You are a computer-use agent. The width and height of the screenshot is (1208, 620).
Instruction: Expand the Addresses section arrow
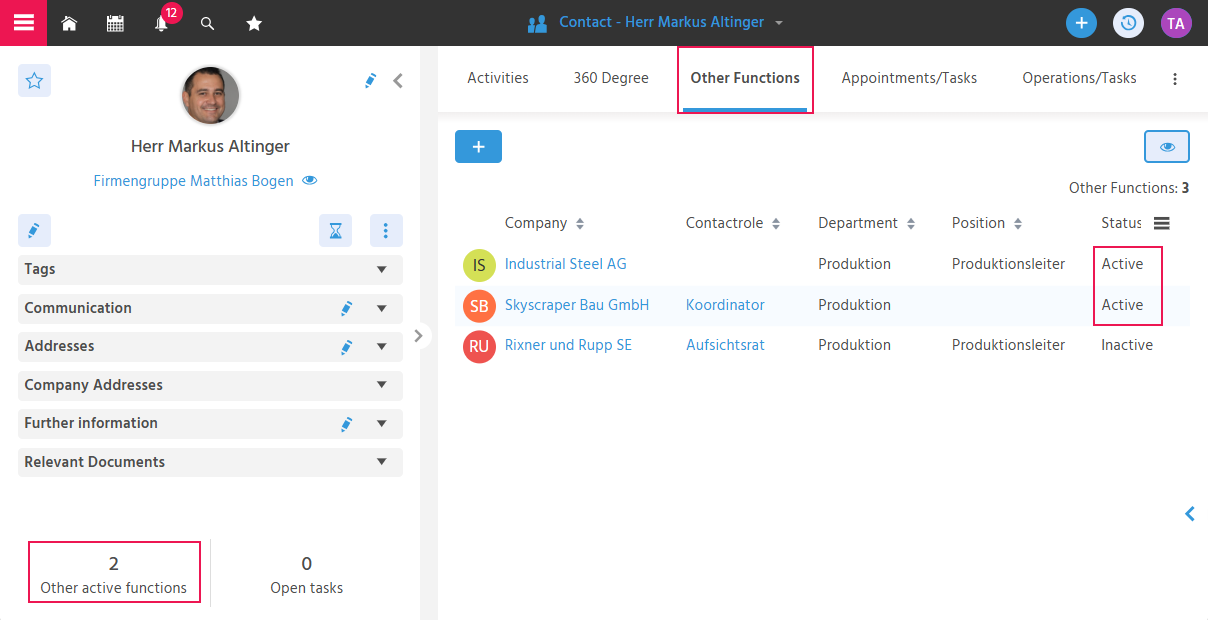click(x=381, y=347)
